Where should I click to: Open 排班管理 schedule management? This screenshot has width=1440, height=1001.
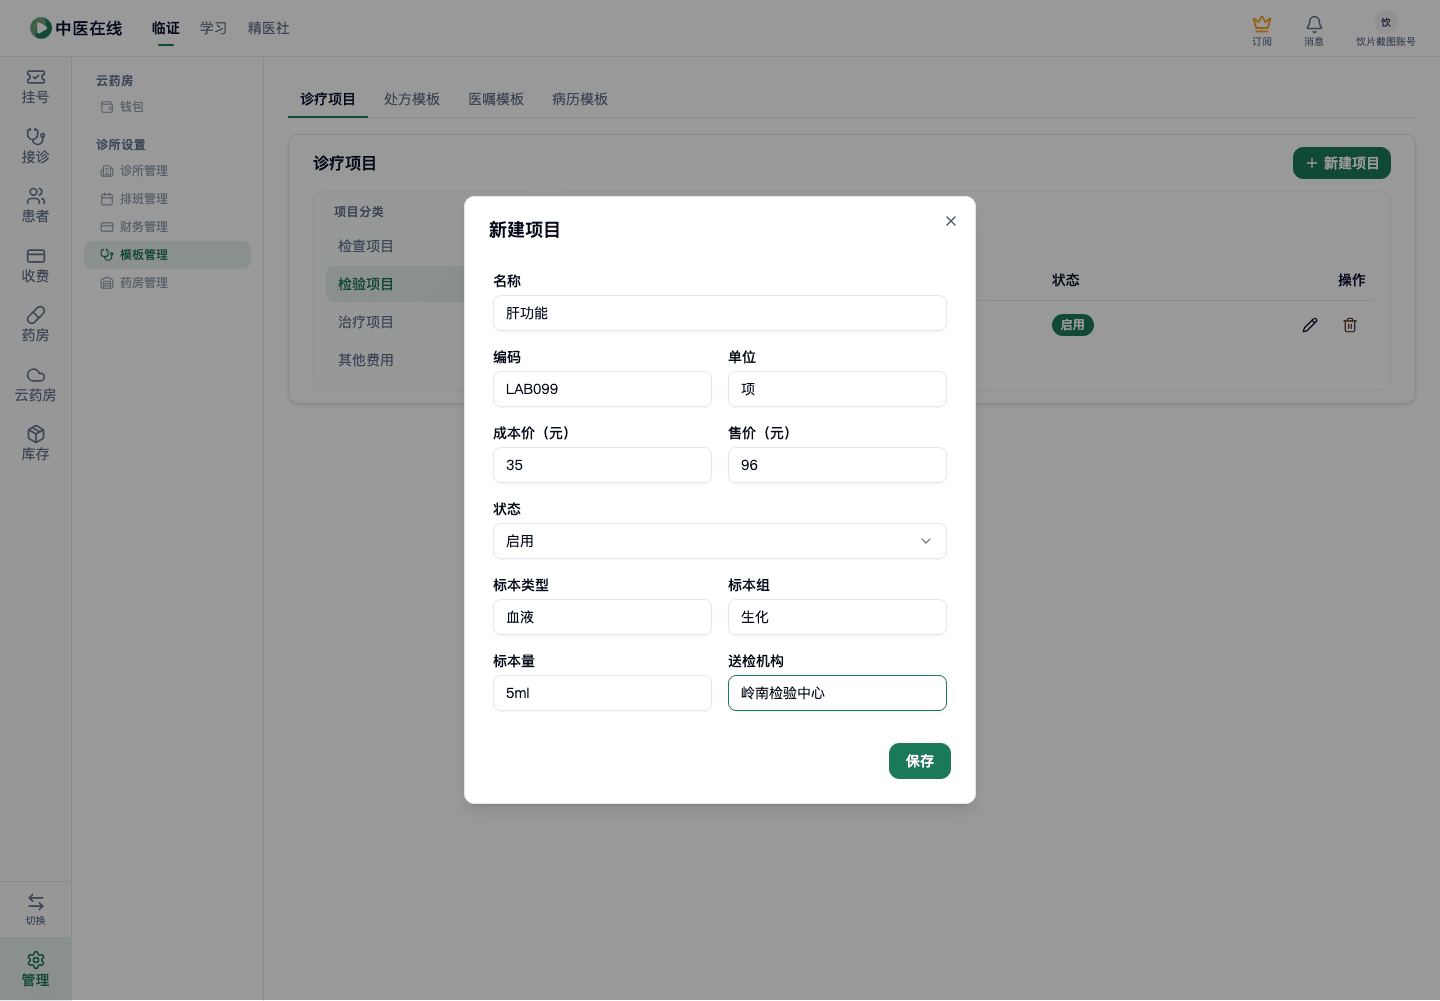pyautogui.click(x=166, y=199)
